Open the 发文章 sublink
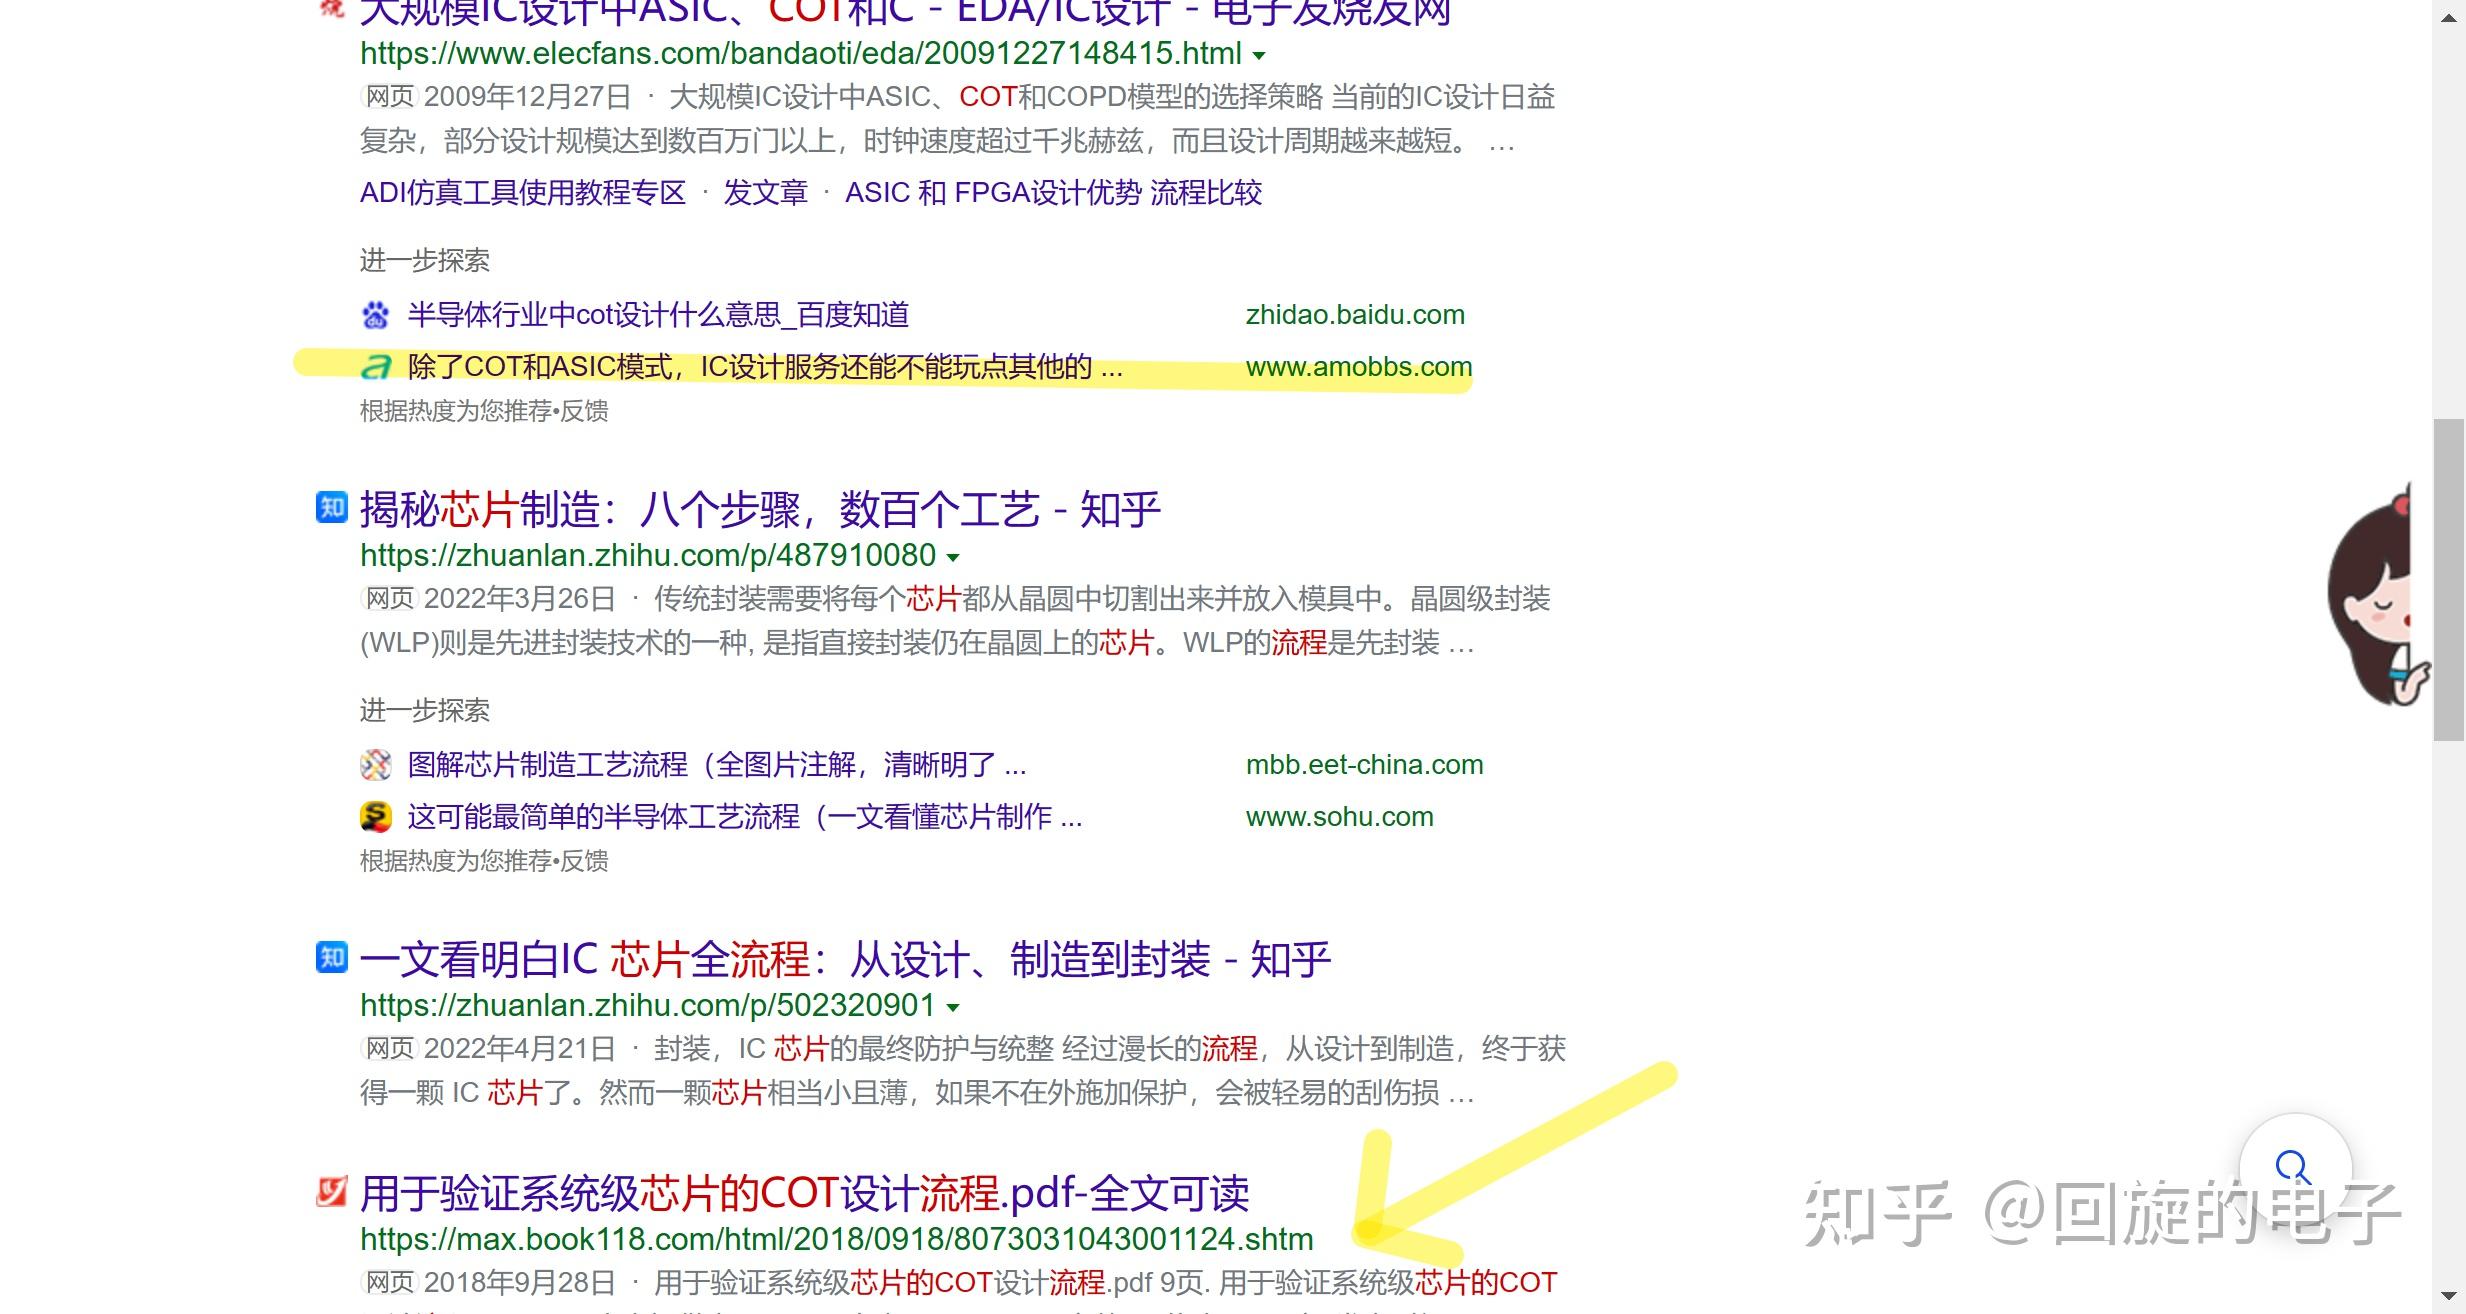2466x1314 pixels. (x=765, y=192)
